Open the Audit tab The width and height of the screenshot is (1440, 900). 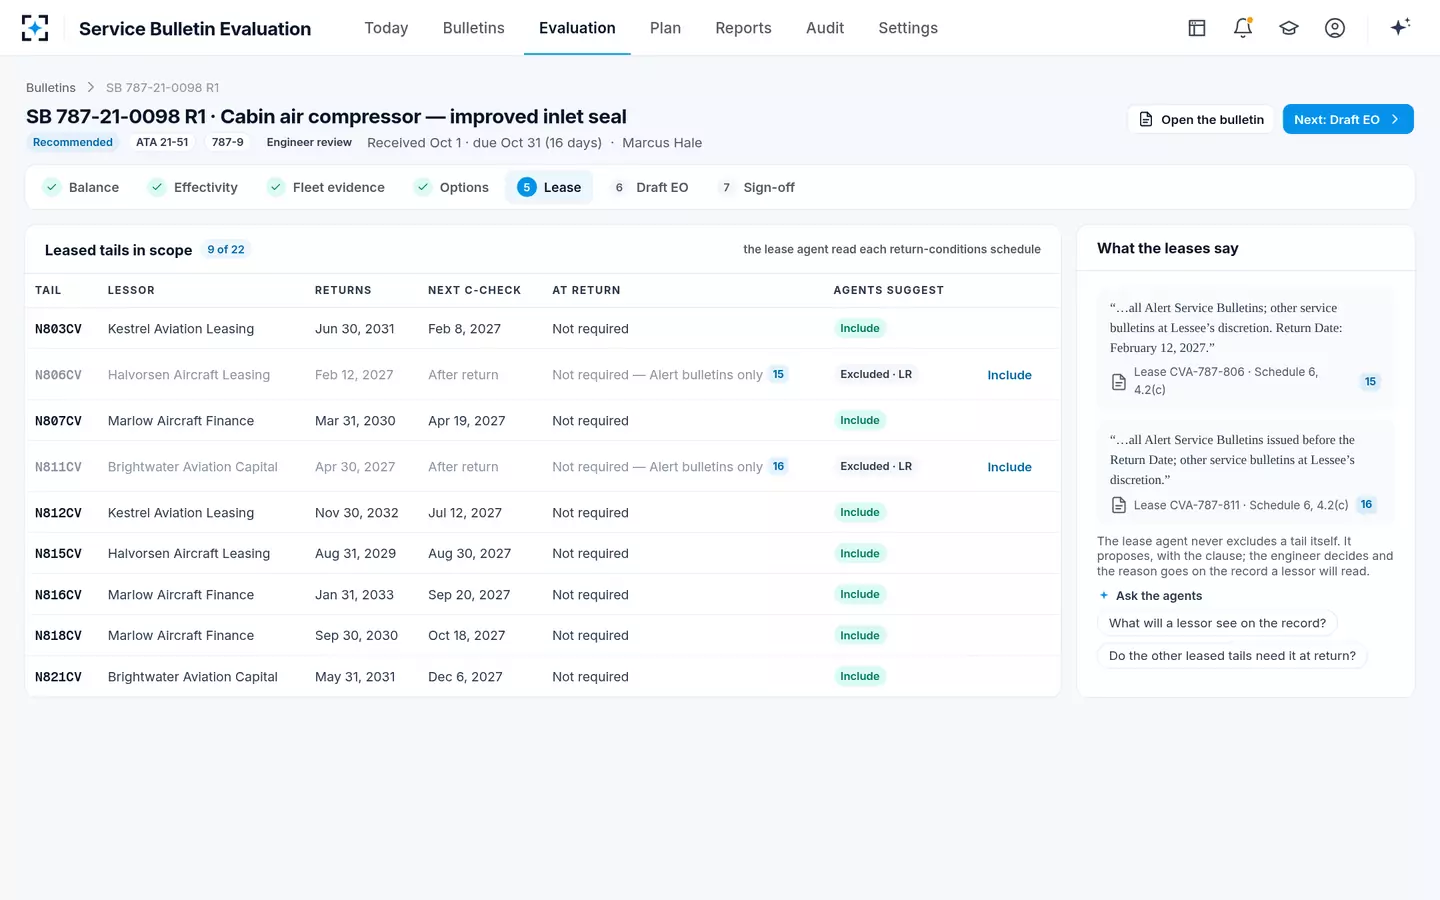pos(825,28)
